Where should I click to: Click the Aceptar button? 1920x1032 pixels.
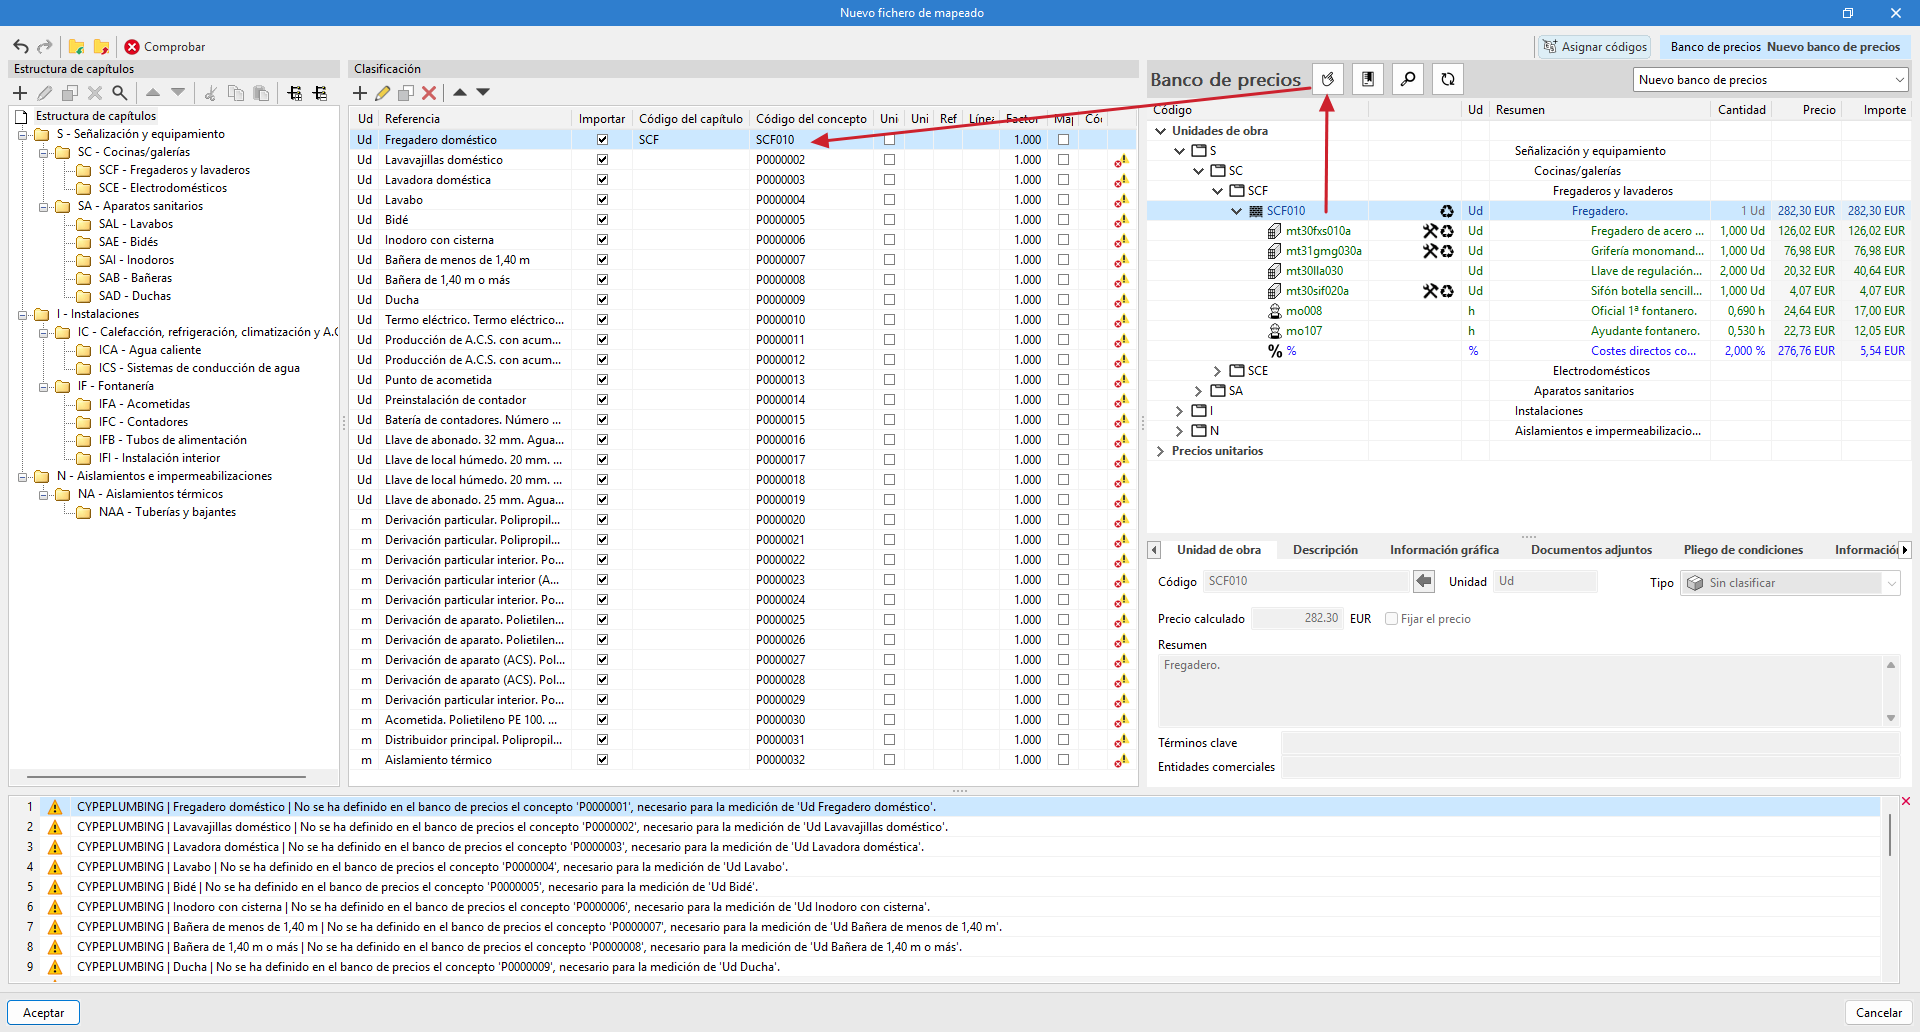tap(44, 1013)
